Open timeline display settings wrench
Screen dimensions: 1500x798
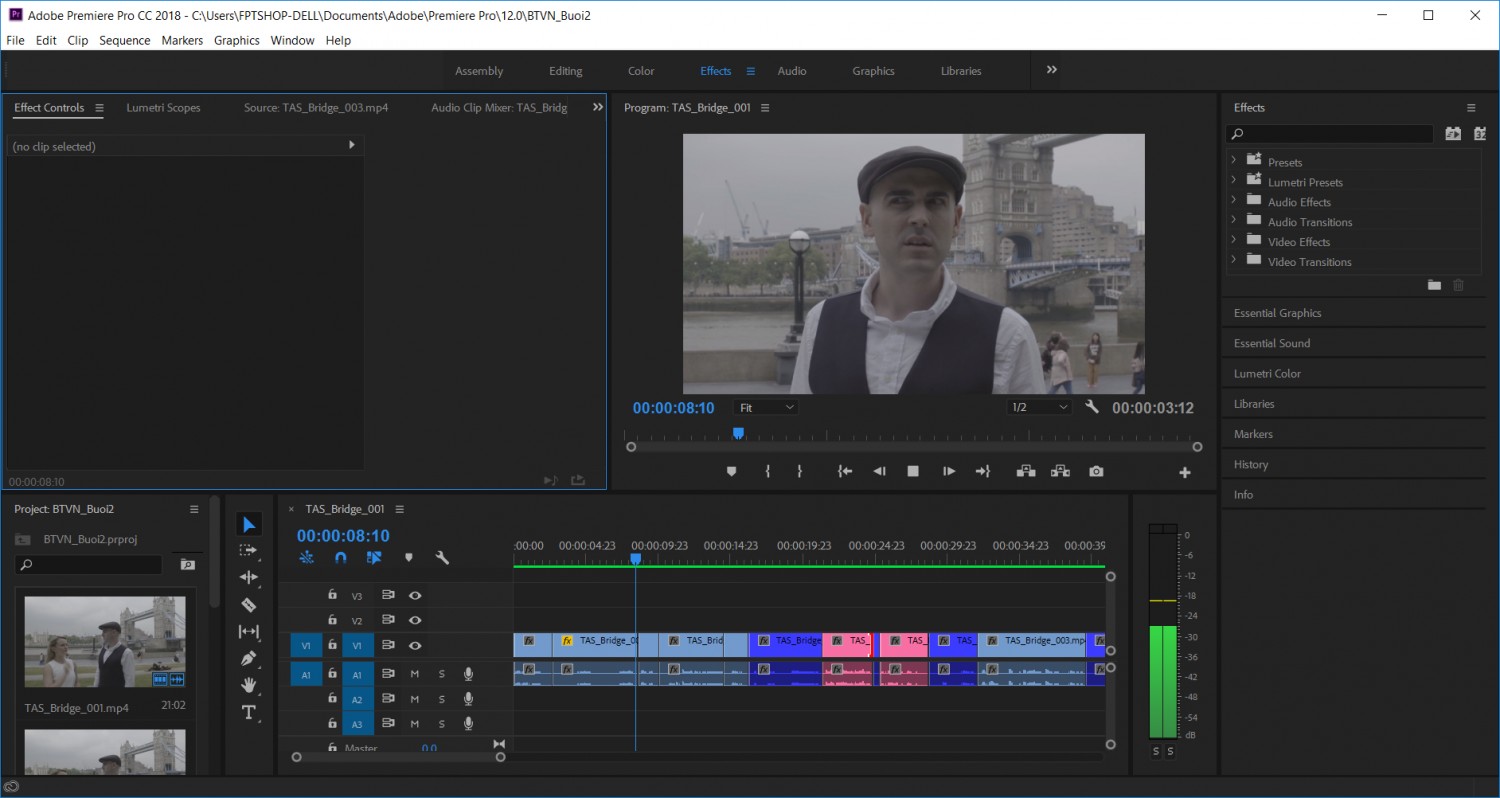[x=442, y=558]
